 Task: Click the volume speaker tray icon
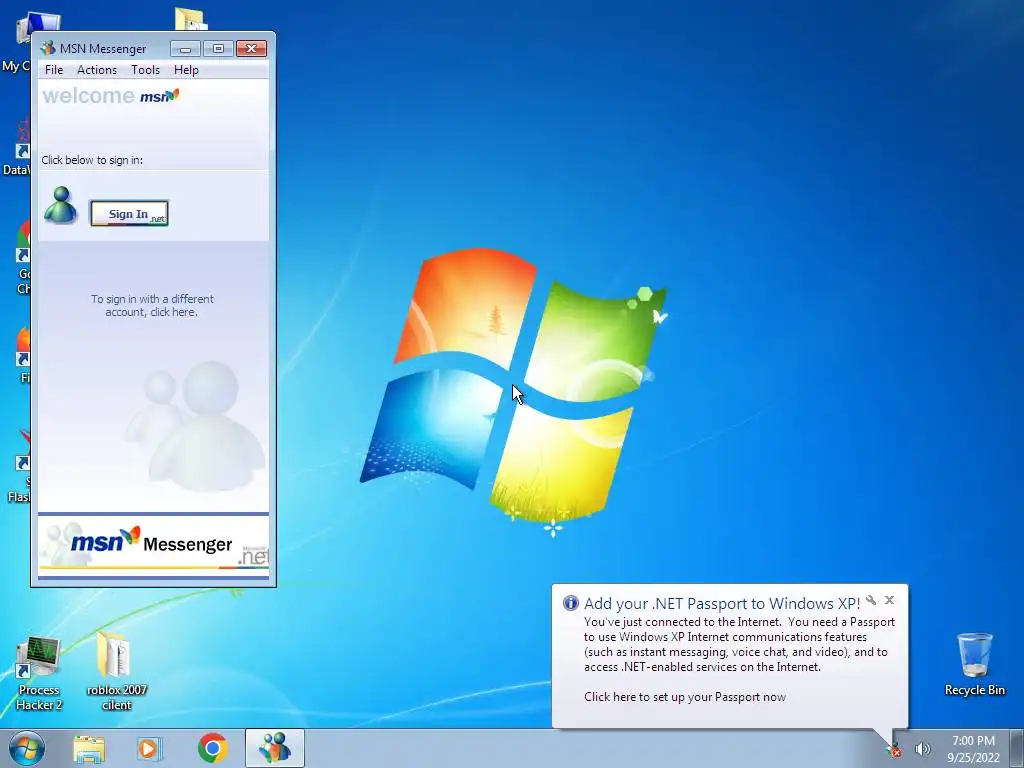tap(922, 749)
